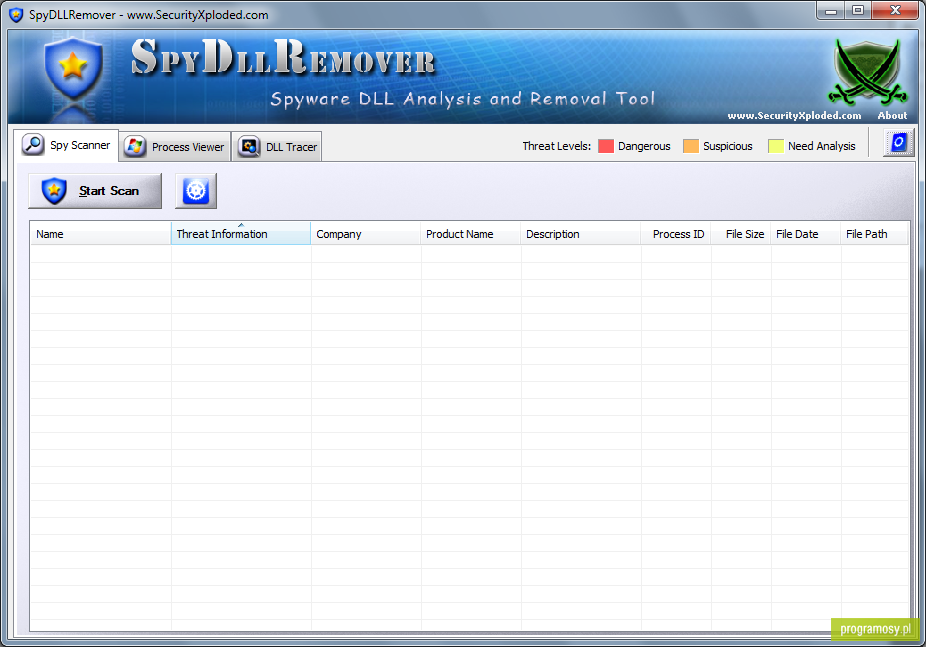Sort by the Company column header
Image resolution: width=926 pixels, height=647 pixels.
click(x=366, y=234)
